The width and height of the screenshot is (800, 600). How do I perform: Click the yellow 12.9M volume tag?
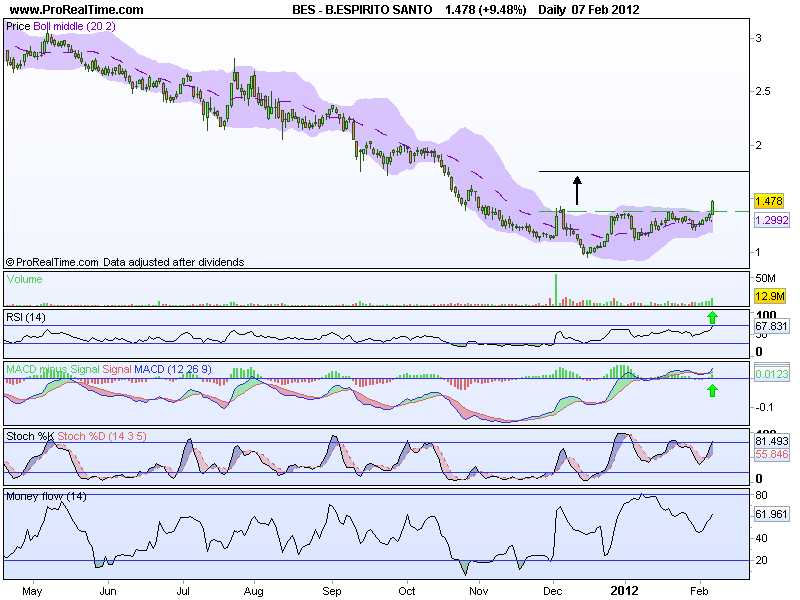[769, 296]
